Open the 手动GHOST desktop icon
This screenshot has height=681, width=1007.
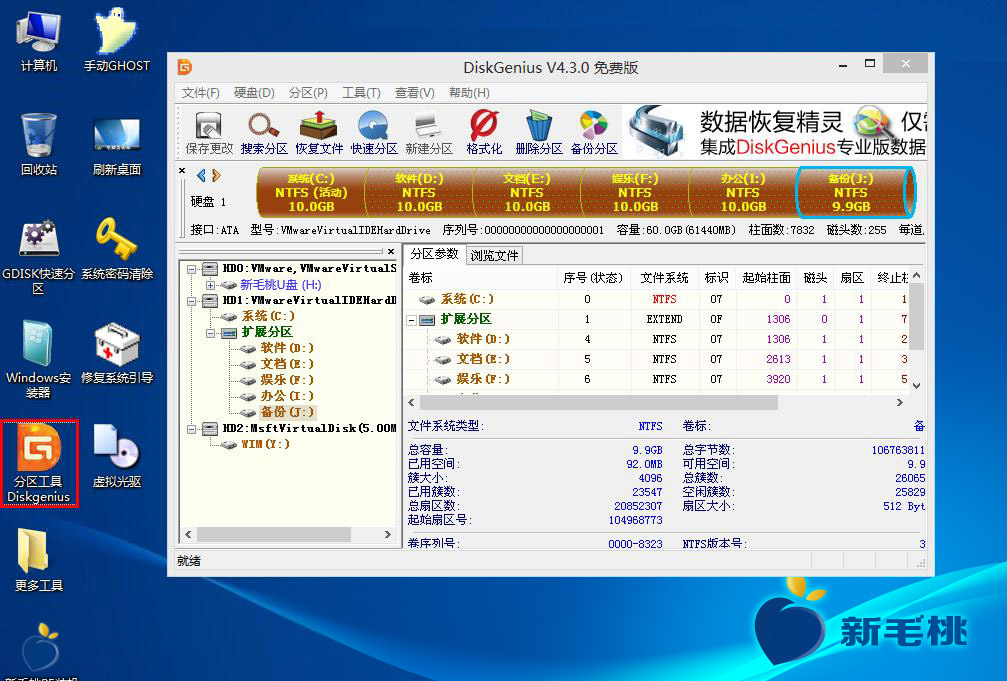[116, 40]
